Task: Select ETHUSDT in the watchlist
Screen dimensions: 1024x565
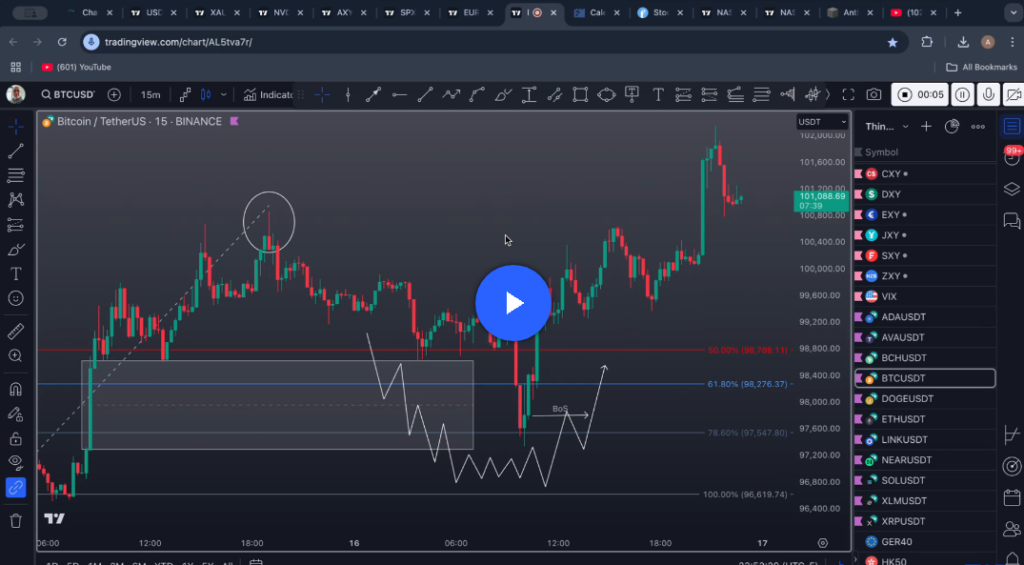Action: pyautogui.click(x=903, y=419)
